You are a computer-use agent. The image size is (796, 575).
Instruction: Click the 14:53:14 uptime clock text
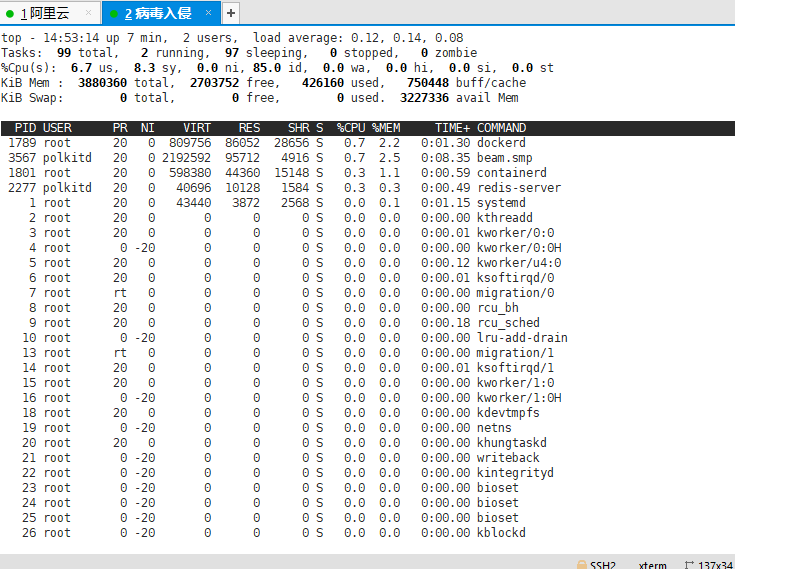click(x=71, y=38)
